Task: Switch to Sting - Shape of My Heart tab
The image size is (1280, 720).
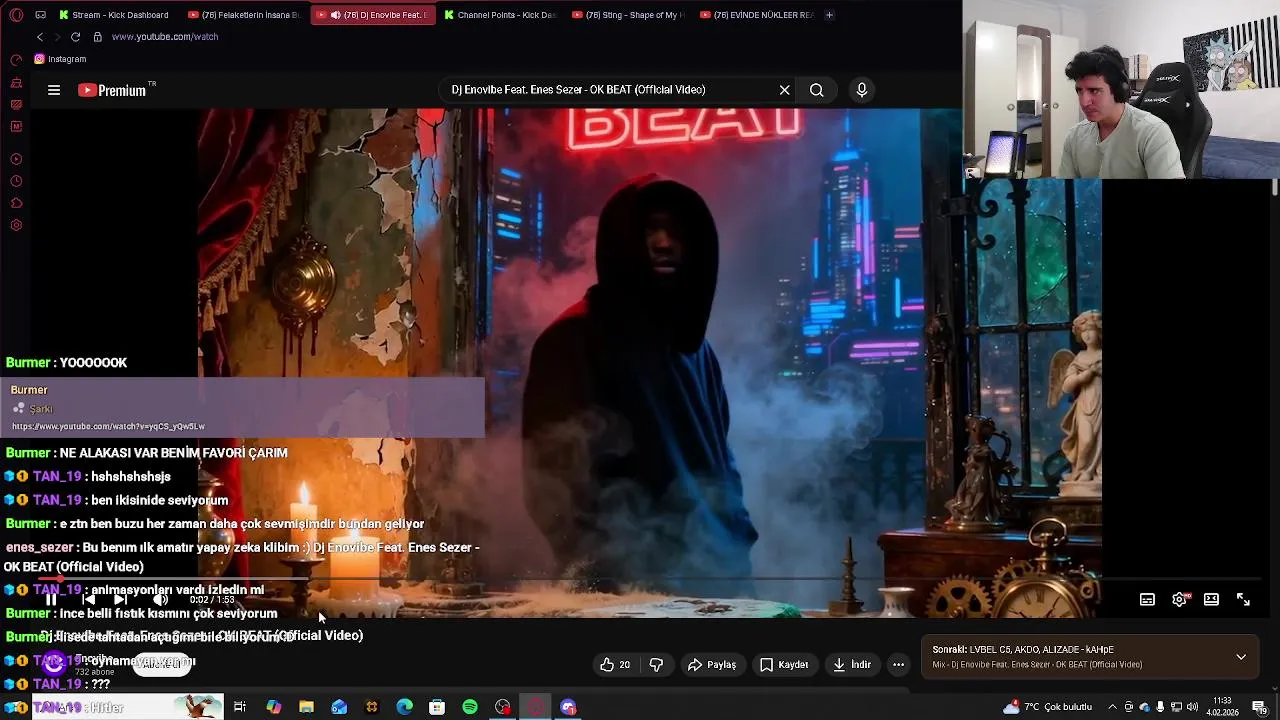Action: 630,15
